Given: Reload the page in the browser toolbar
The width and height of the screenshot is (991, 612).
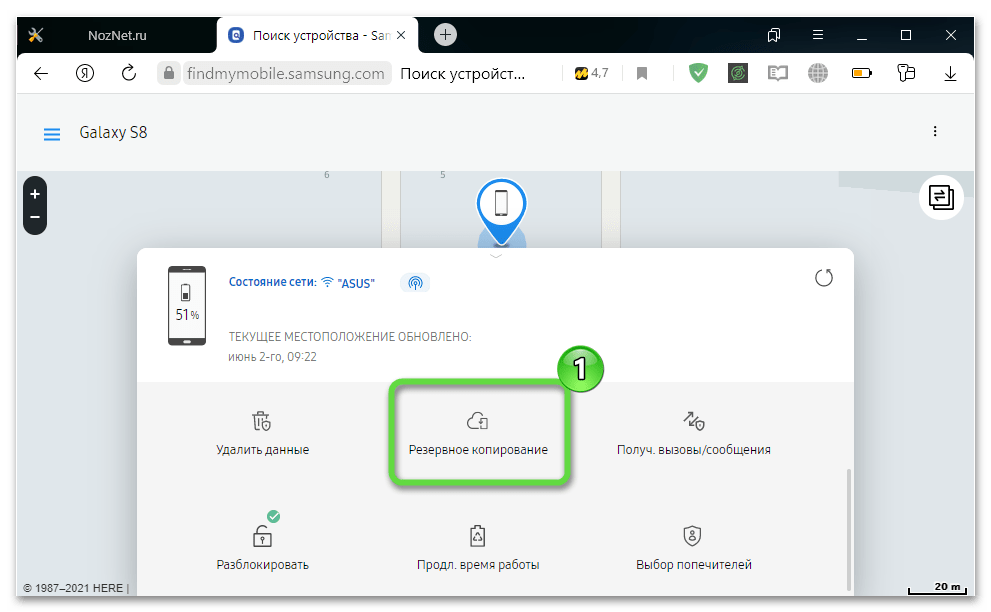Looking at the screenshot, I should coord(129,73).
